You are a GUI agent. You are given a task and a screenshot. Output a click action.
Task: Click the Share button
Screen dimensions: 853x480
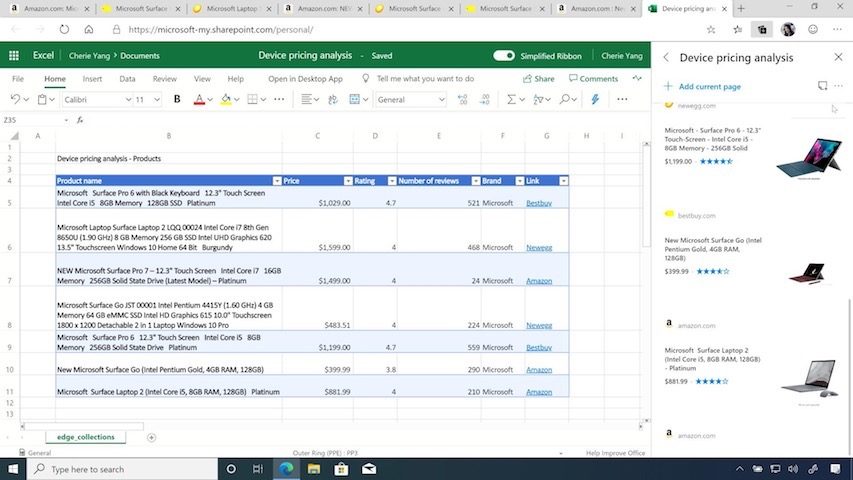539,78
